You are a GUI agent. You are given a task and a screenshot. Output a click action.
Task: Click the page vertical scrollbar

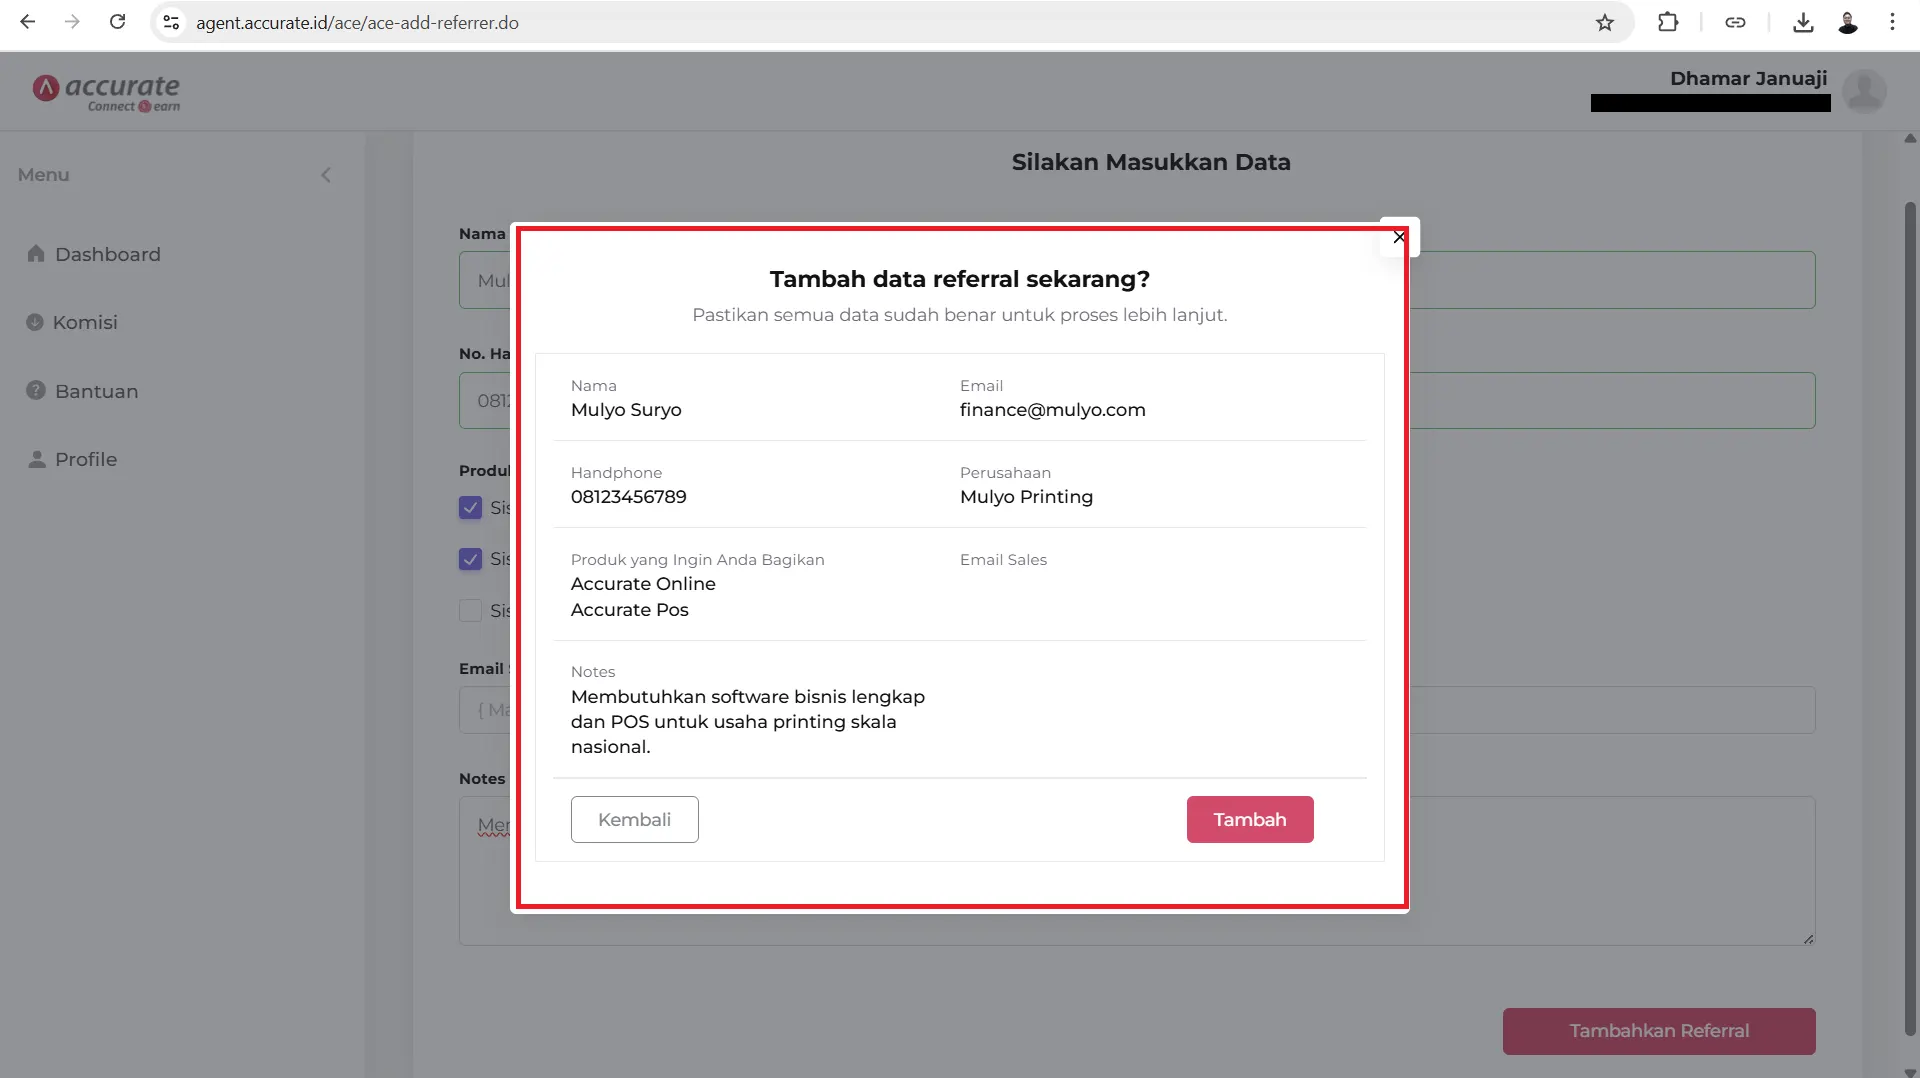click(x=1910, y=618)
